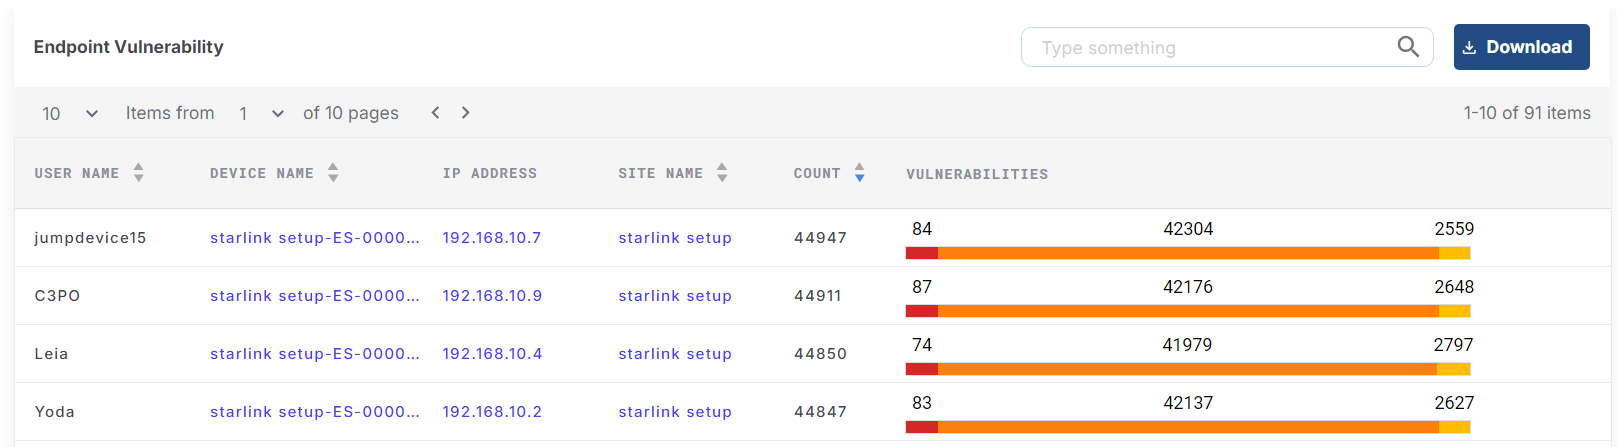The width and height of the screenshot is (1617, 447).
Task: Click the orange vulnerability bar for jumpdevice15
Action: point(1188,253)
